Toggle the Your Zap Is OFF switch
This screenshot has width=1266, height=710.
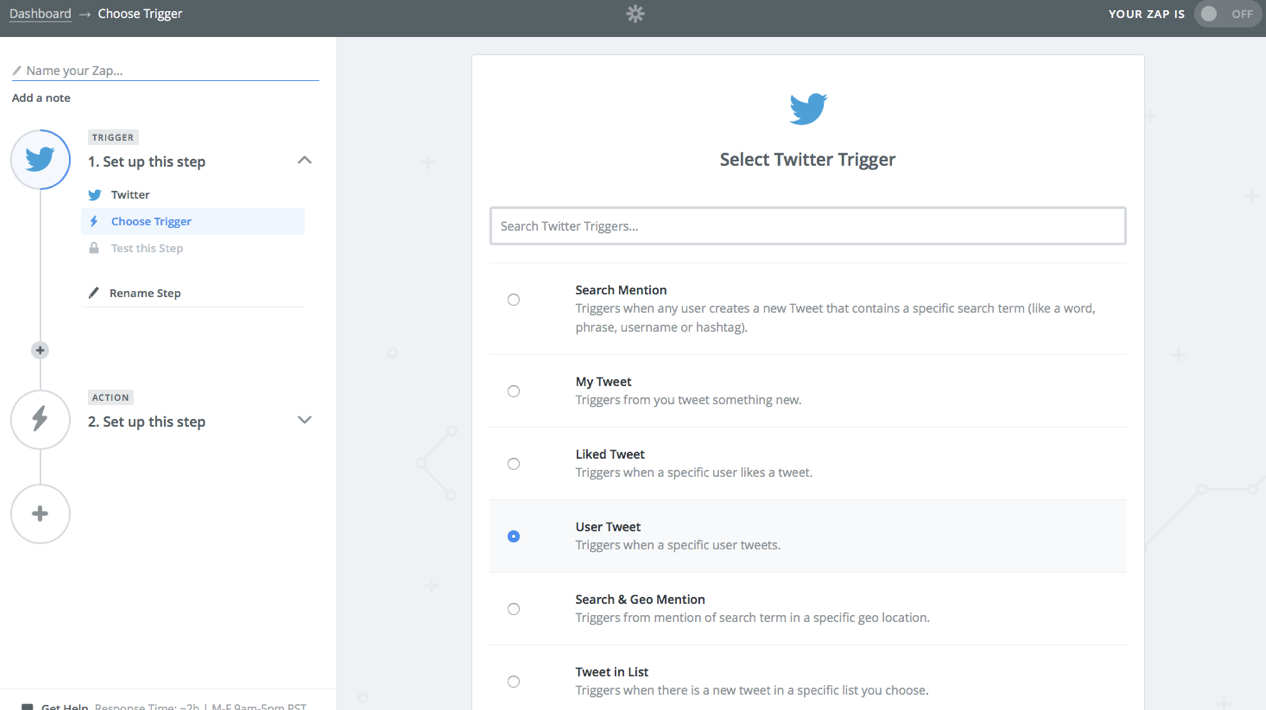[x=1228, y=14]
